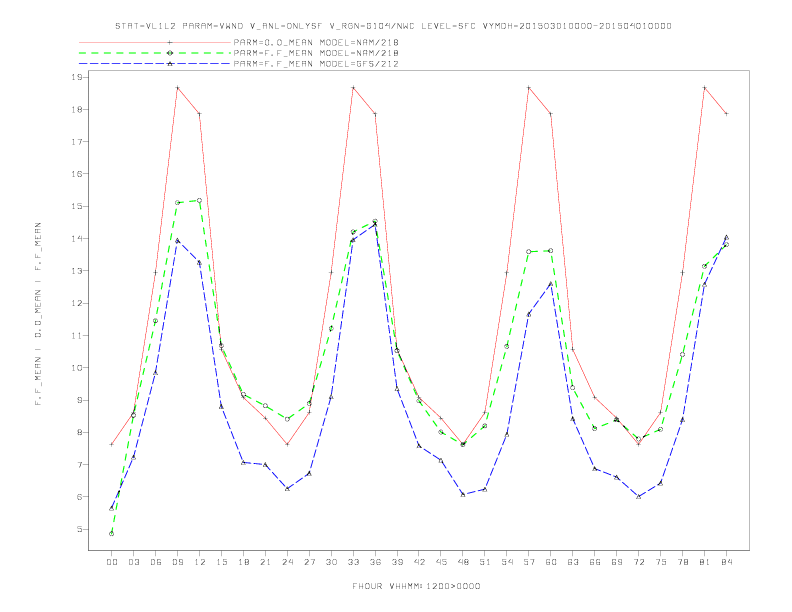Screen dimensions: 792x612
Task: Click x-axis forecast hour label 69
Action: click(617, 562)
